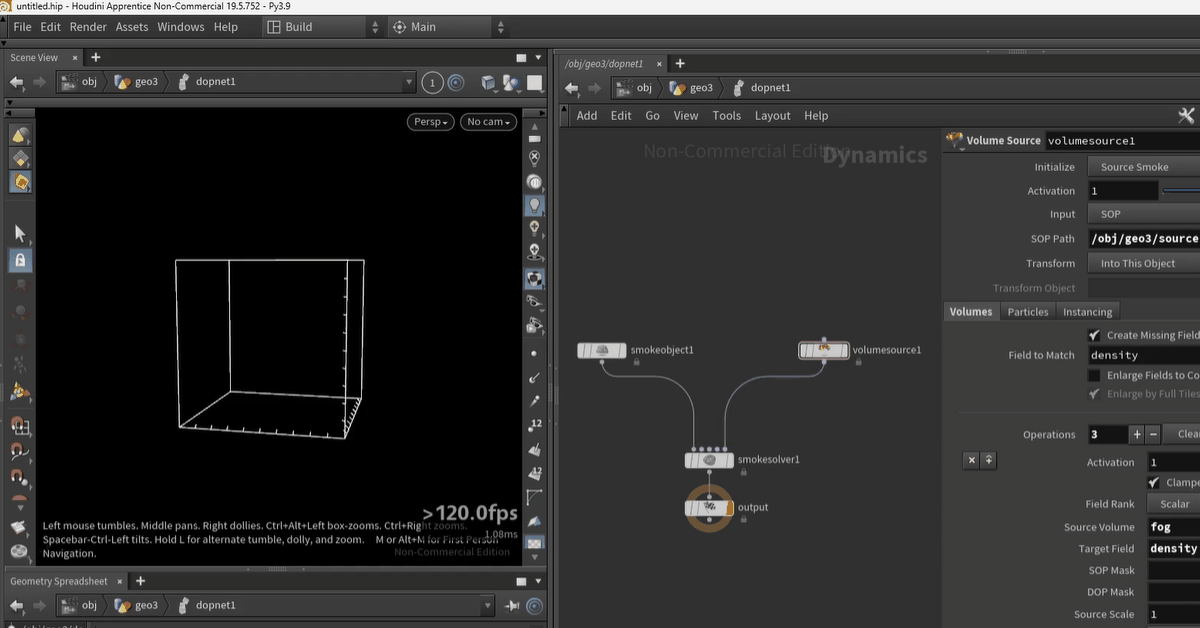Image resolution: width=1200 pixels, height=628 pixels.
Task: Click the plus button beside Operations
Action: [1136, 435]
